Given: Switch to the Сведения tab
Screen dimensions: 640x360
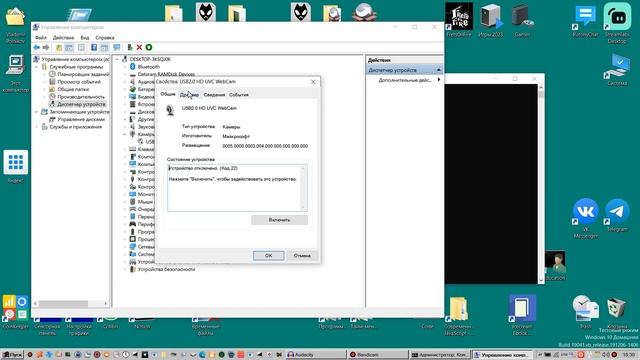Looking at the screenshot, I should pos(214,95).
